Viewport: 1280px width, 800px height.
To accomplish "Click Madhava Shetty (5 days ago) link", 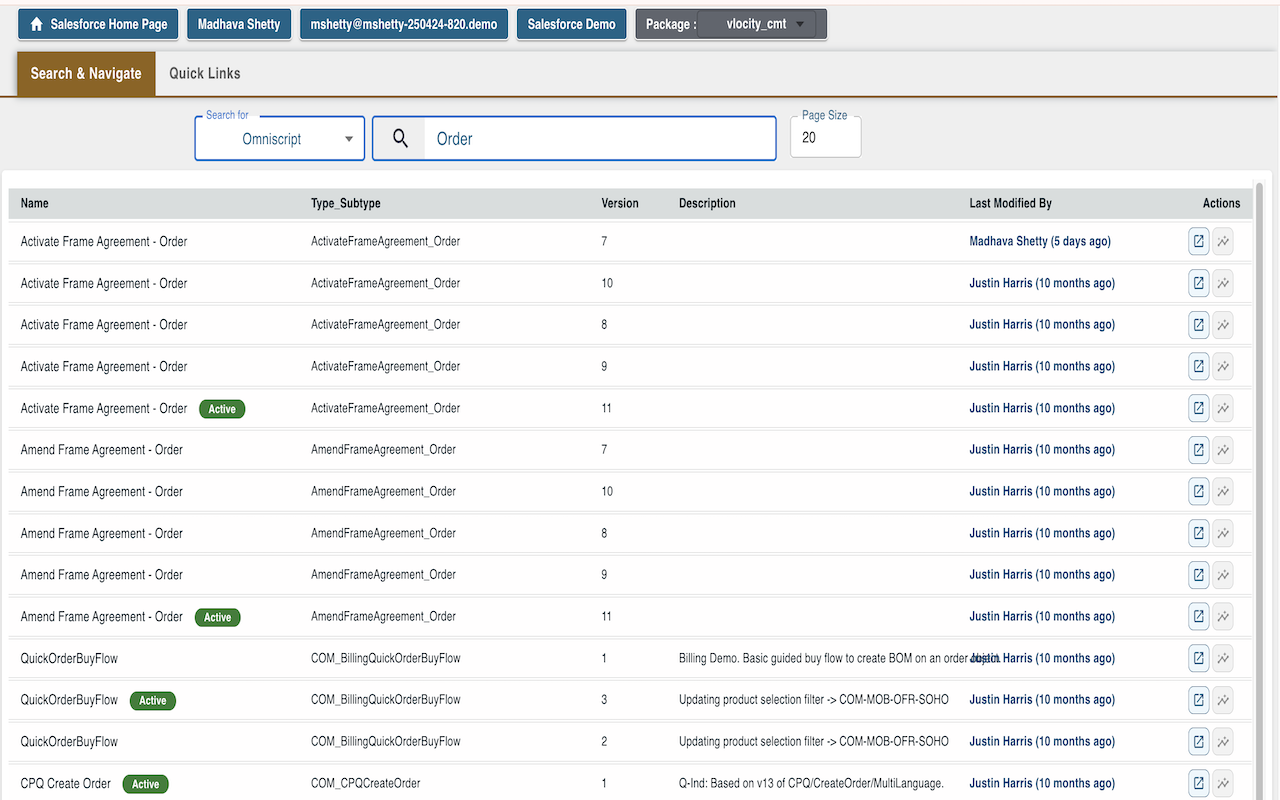I will point(1040,241).
